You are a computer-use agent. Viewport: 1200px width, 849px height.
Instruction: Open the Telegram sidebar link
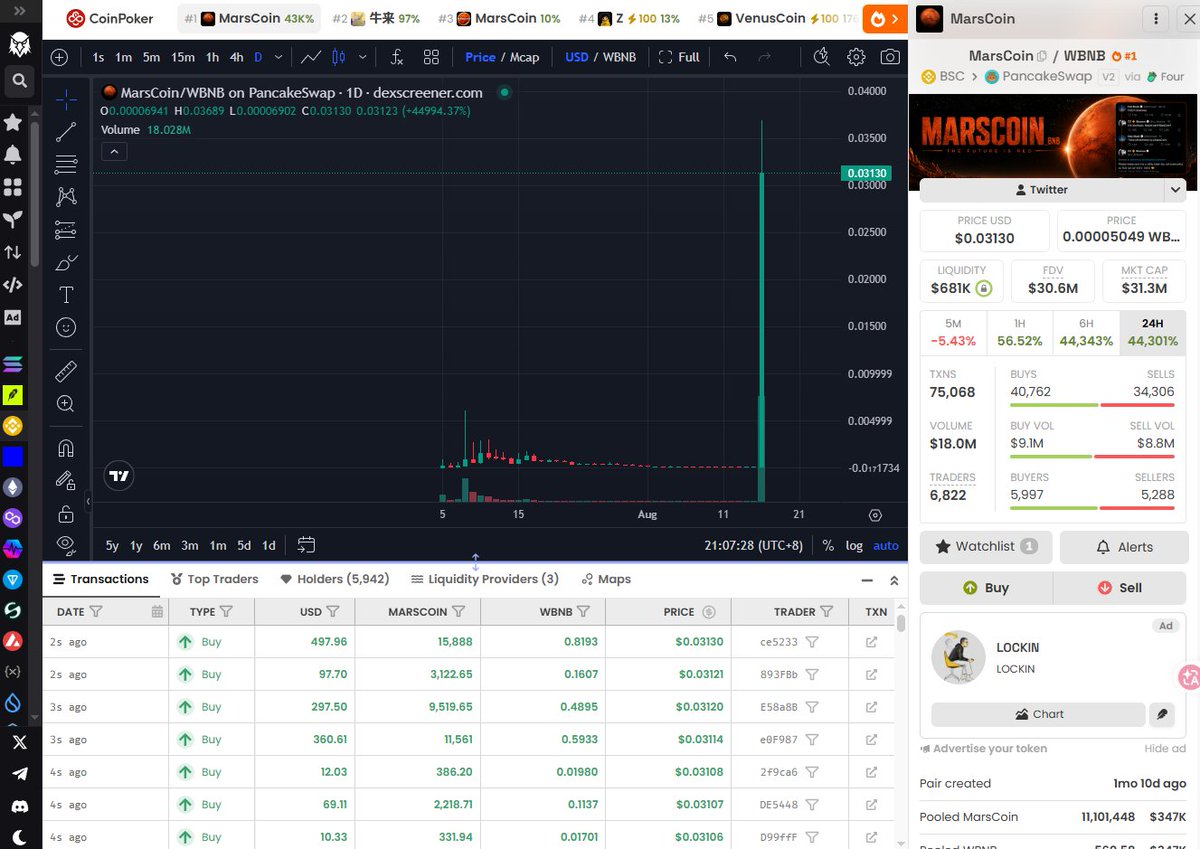point(19,774)
